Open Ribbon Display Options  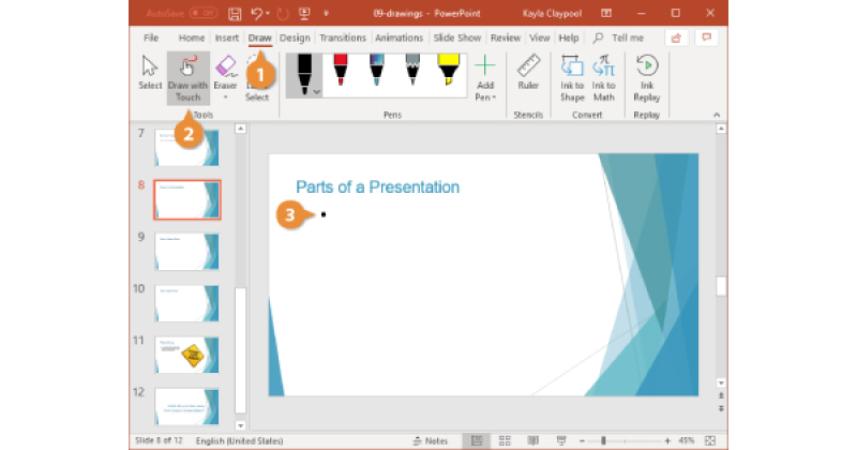606,13
